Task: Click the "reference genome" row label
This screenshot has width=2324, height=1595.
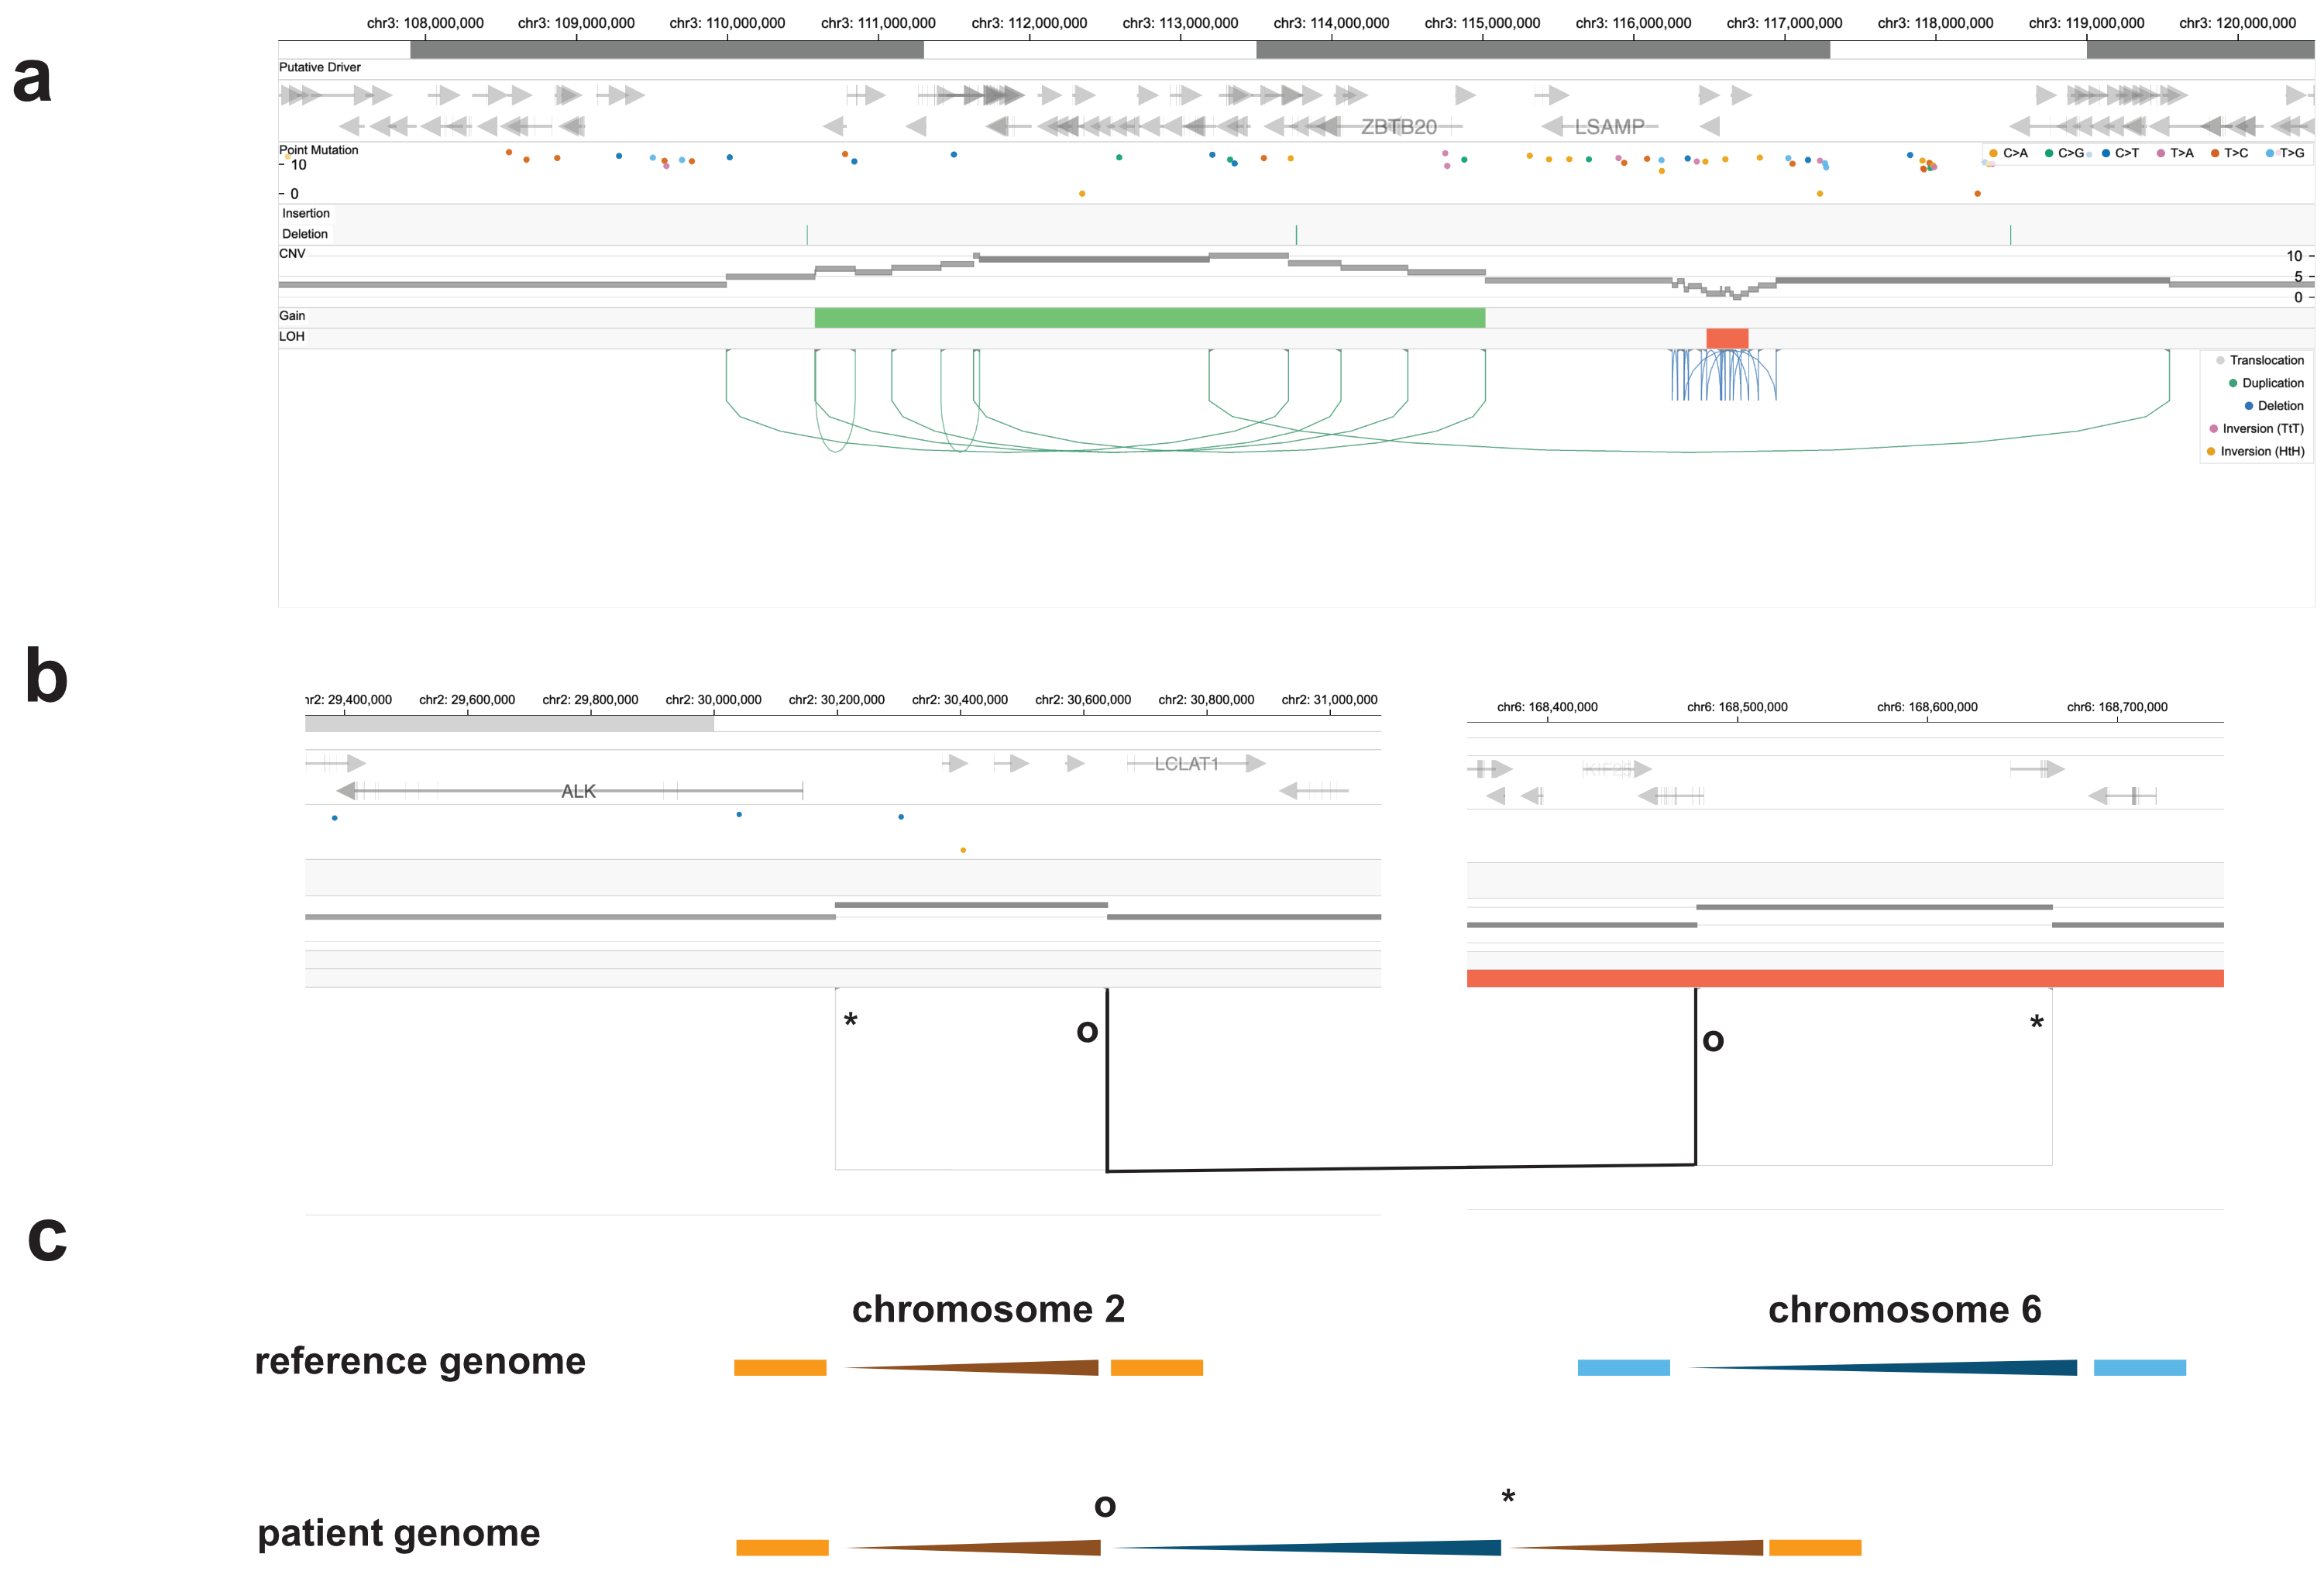Action: (x=420, y=1361)
